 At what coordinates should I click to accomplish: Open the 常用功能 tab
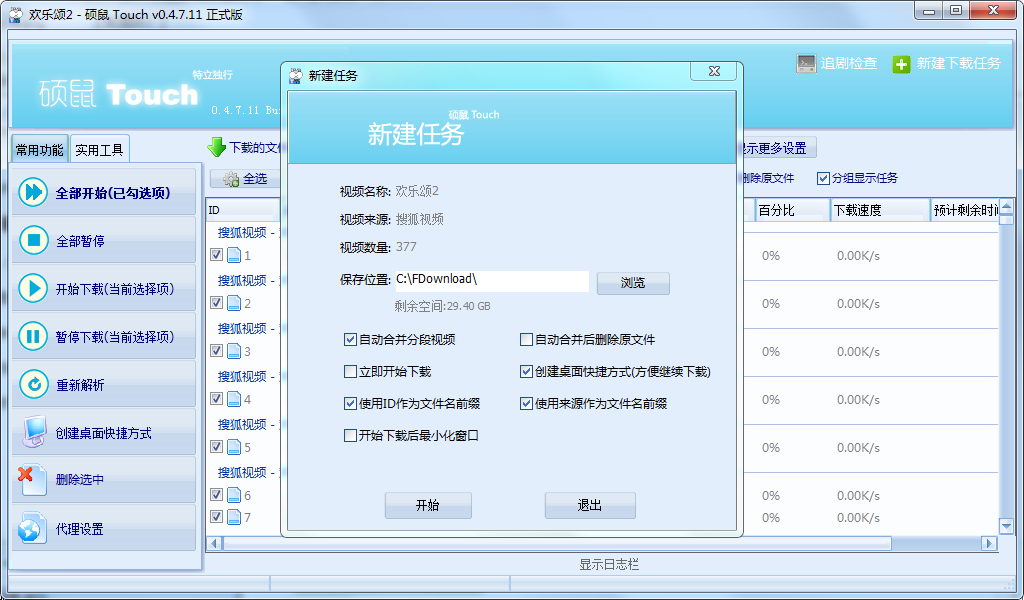42,148
